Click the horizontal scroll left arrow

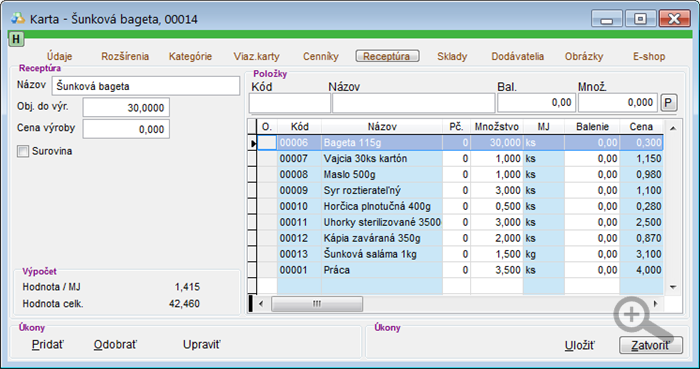pyautogui.click(x=261, y=304)
